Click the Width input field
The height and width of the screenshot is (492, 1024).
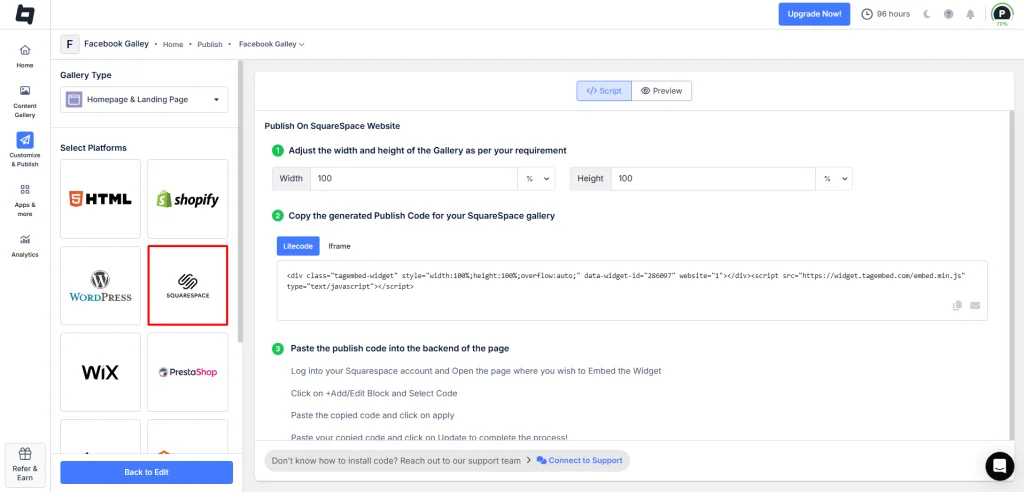click(x=414, y=178)
